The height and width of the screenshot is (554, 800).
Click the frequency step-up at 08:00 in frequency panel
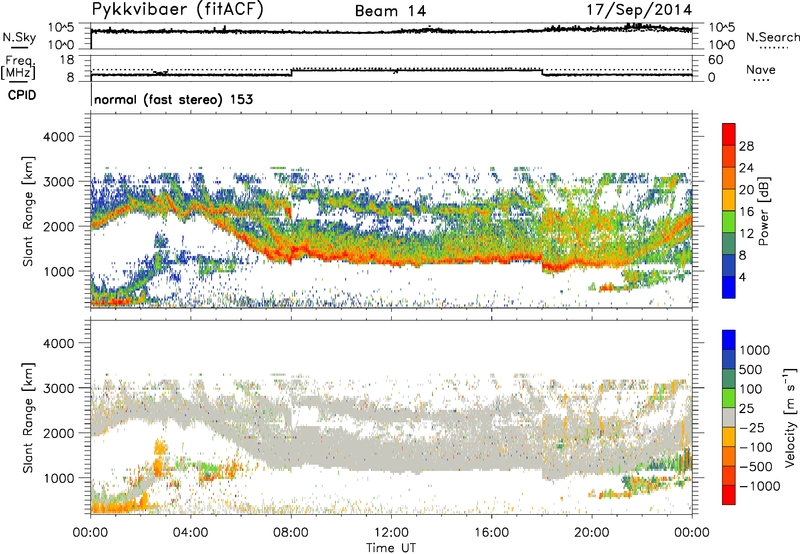point(291,72)
